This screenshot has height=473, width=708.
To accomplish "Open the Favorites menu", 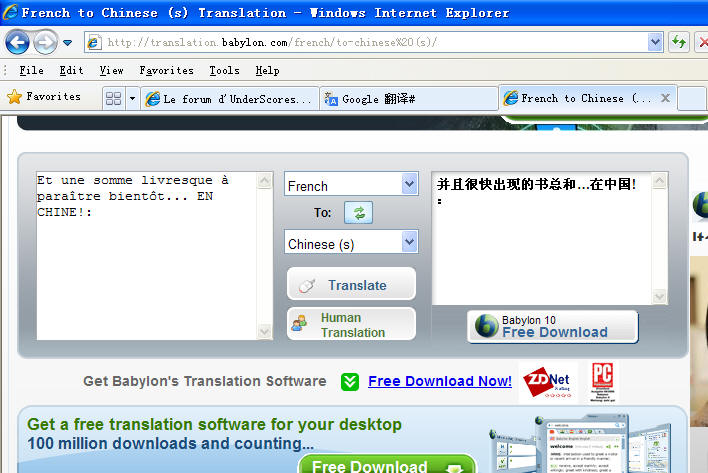I will coord(167,70).
